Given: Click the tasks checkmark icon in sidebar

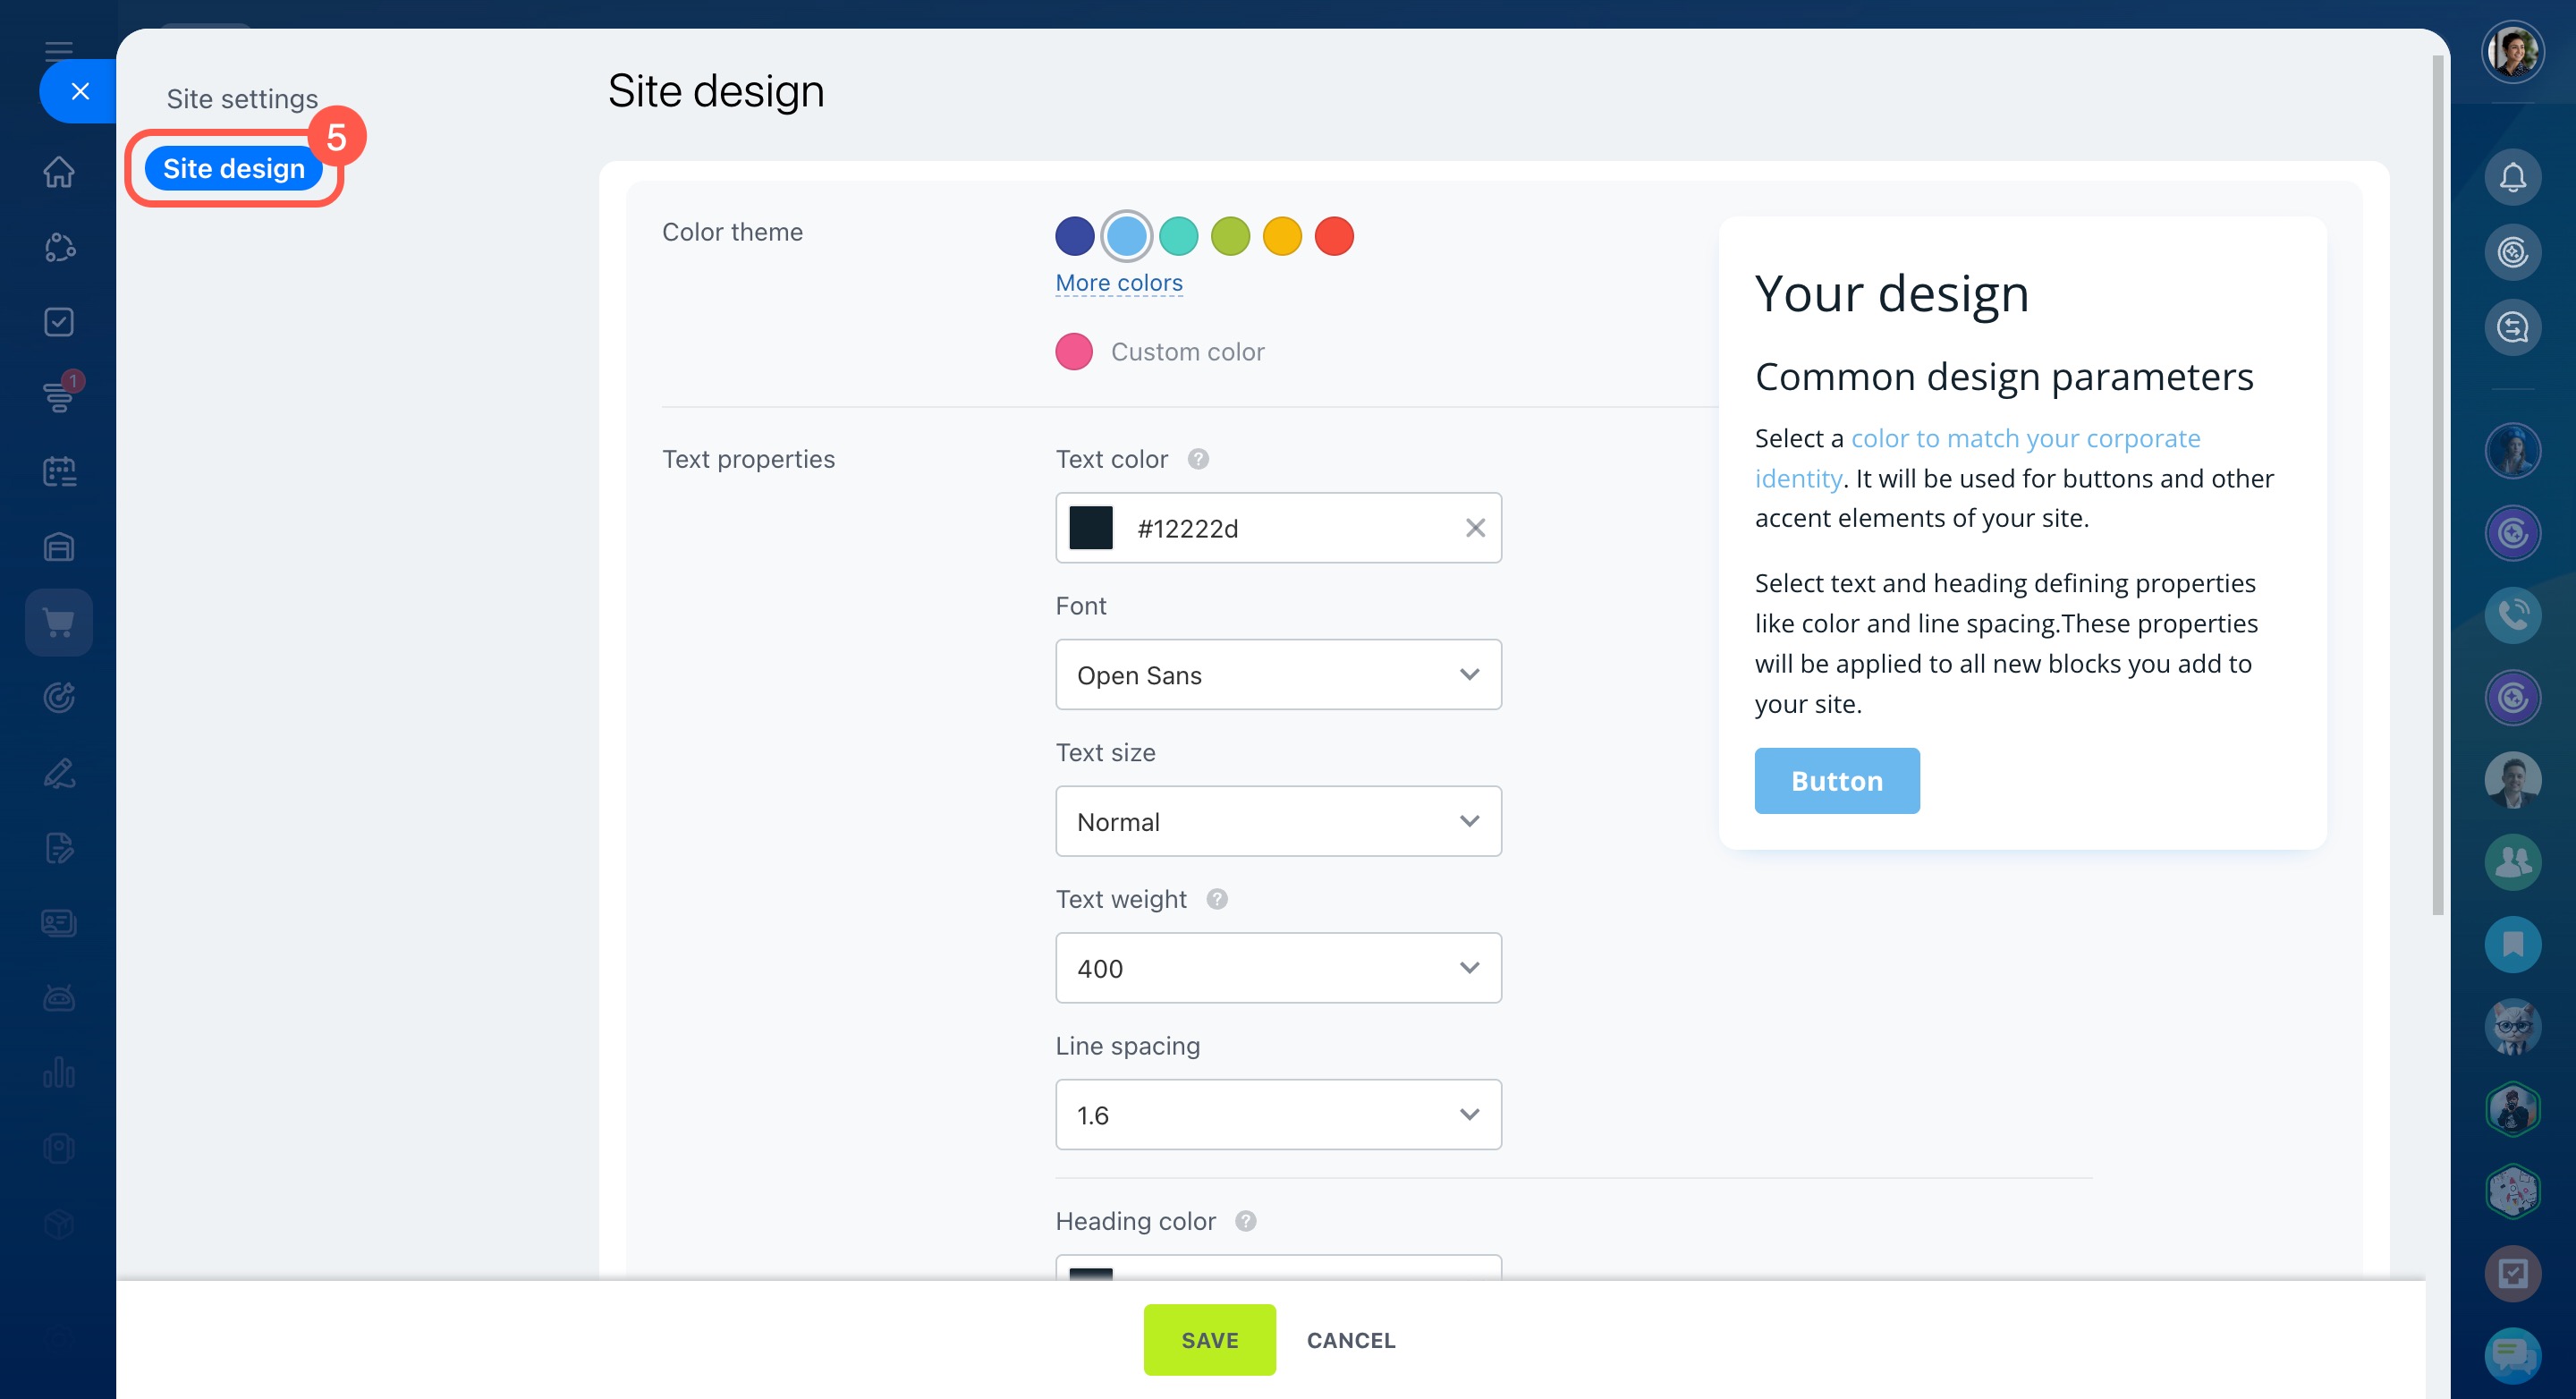Looking at the screenshot, I should (59, 322).
